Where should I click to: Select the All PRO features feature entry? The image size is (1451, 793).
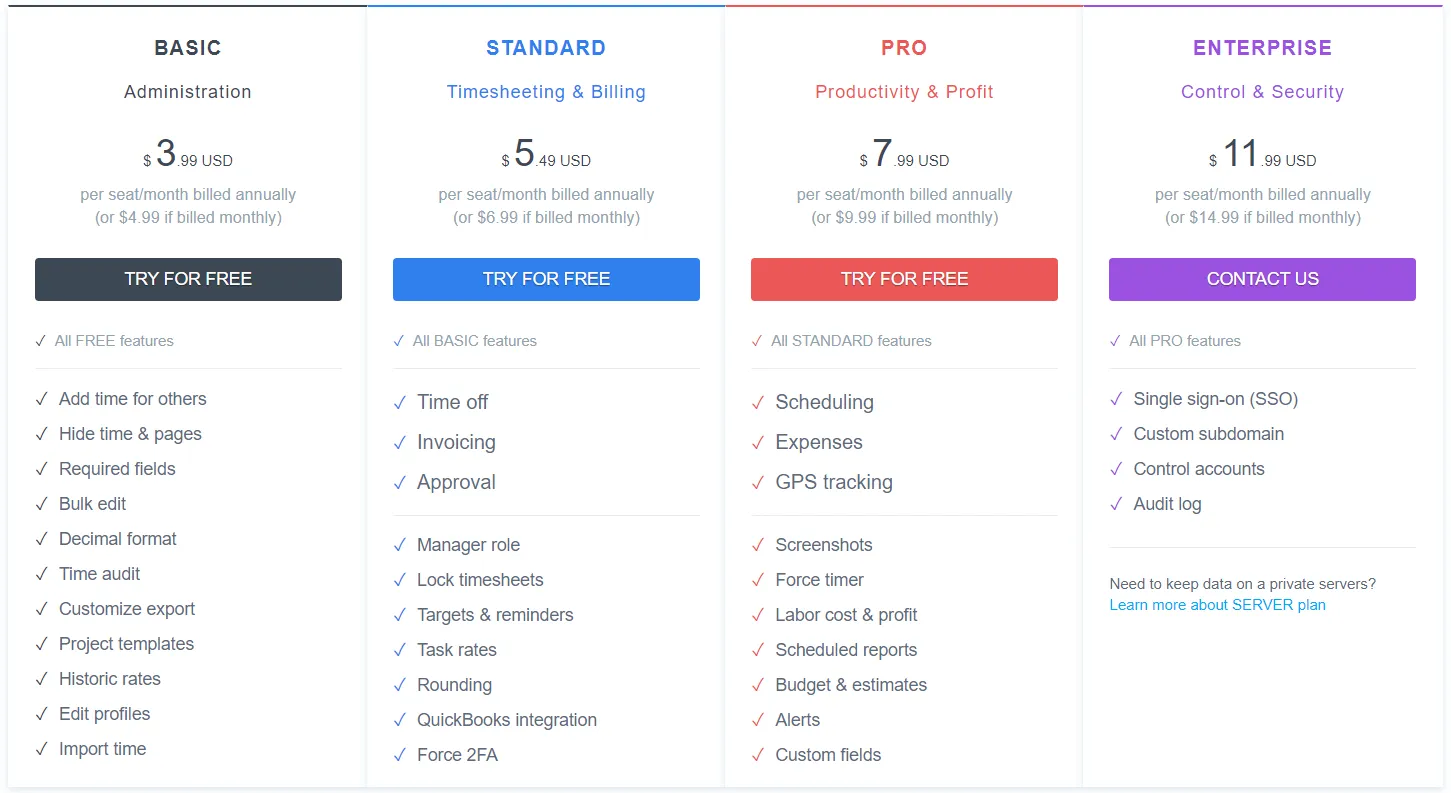[1187, 340]
